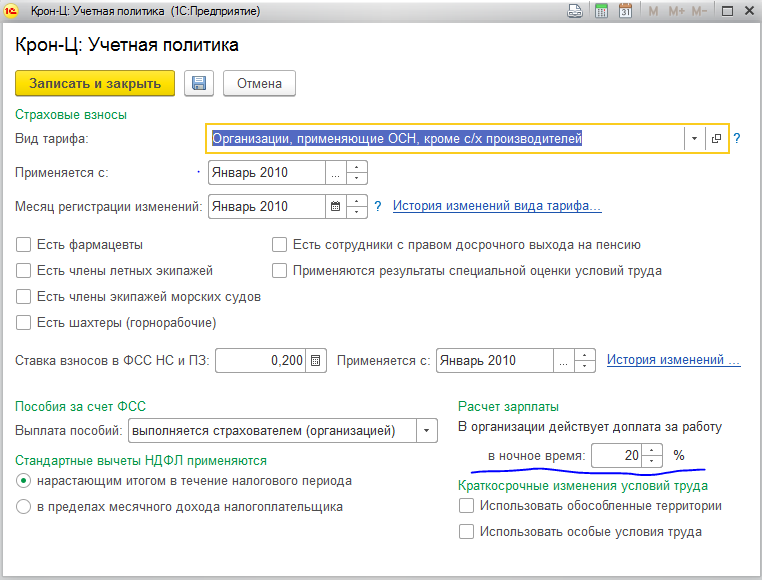Enable 'Есть члены экипажей морских судов' checkbox
The image size is (762, 580).
pyautogui.click(x=23, y=297)
